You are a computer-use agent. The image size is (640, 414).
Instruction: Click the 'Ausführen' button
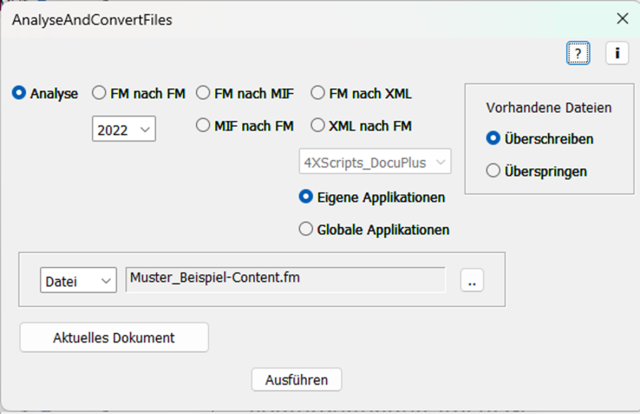coord(297,379)
